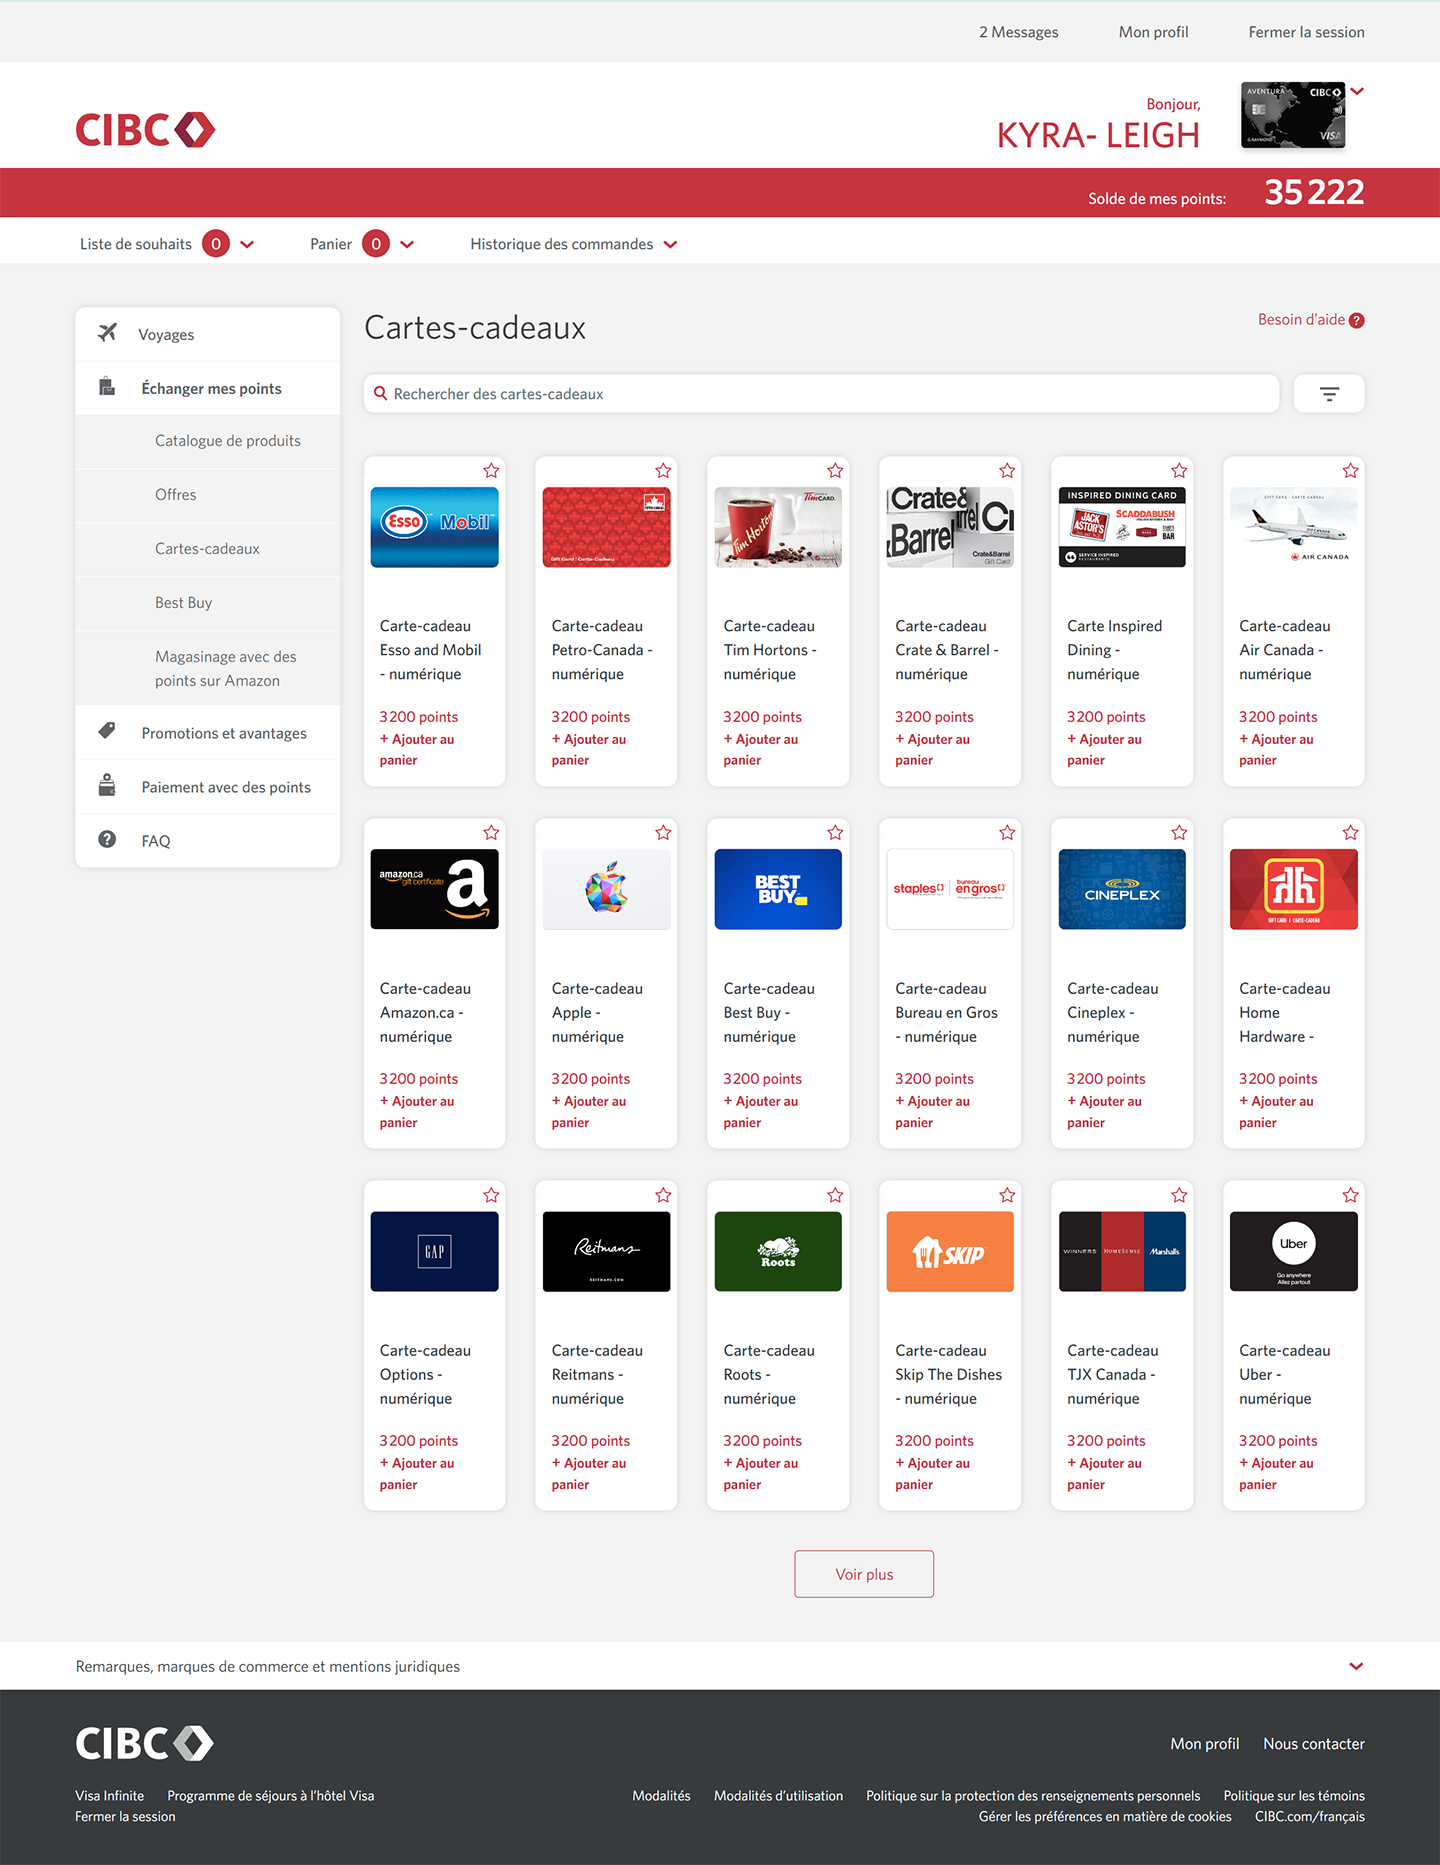
Task: Click the CIBC logo in header
Action: [x=145, y=130]
